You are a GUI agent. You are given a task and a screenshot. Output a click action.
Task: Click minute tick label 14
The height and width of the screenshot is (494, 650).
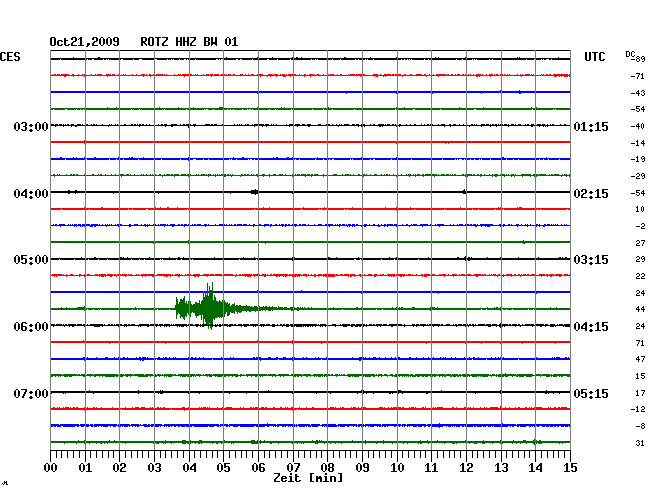click(535, 468)
